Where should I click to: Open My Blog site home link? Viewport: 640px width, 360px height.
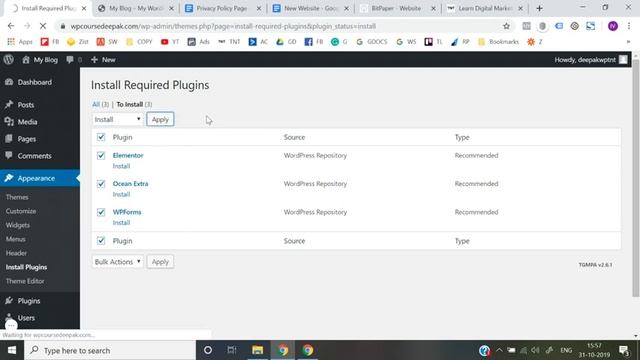(x=40, y=60)
